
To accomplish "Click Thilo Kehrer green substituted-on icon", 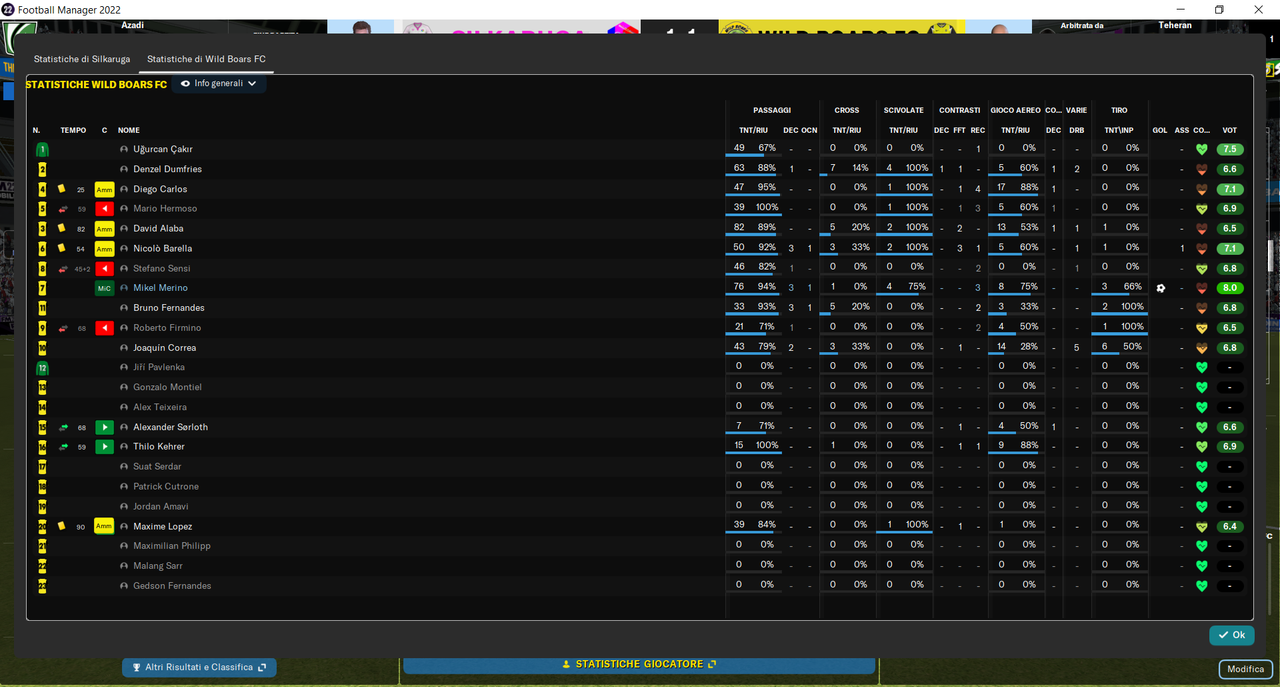I will point(104,447).
